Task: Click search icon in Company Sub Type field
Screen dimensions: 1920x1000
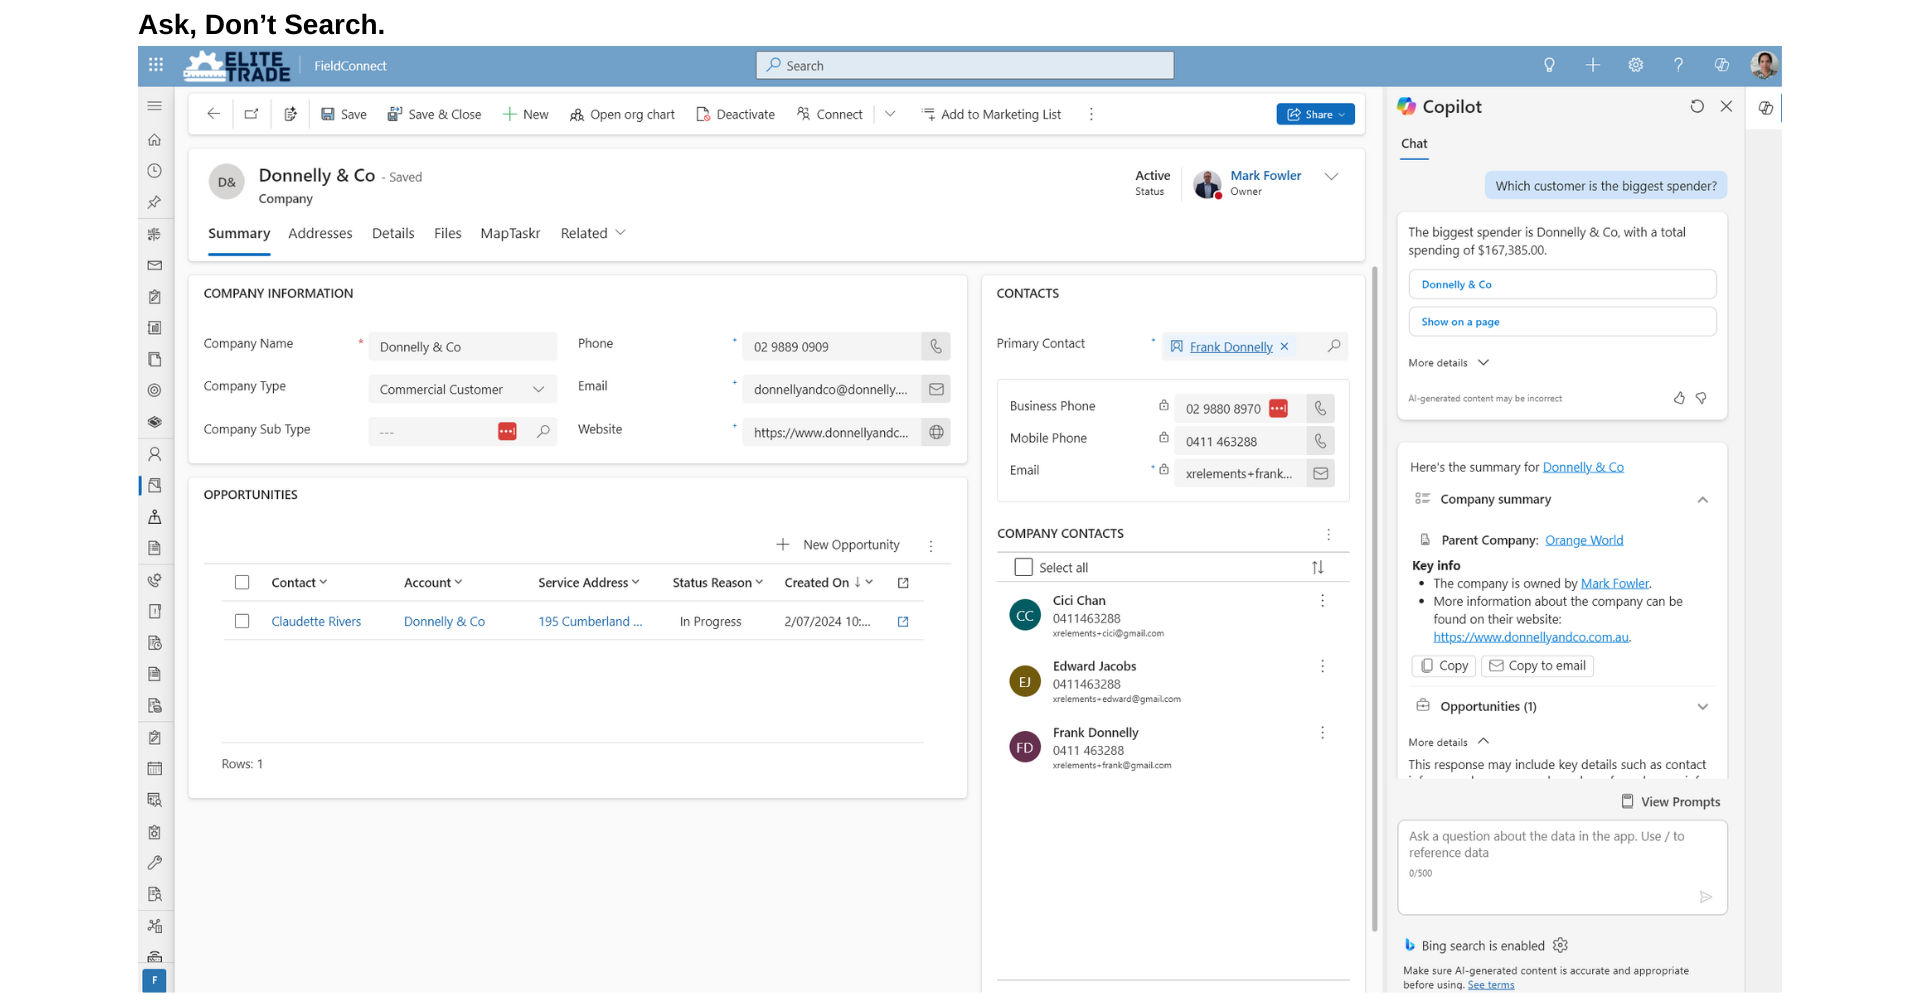Action: 543,432
